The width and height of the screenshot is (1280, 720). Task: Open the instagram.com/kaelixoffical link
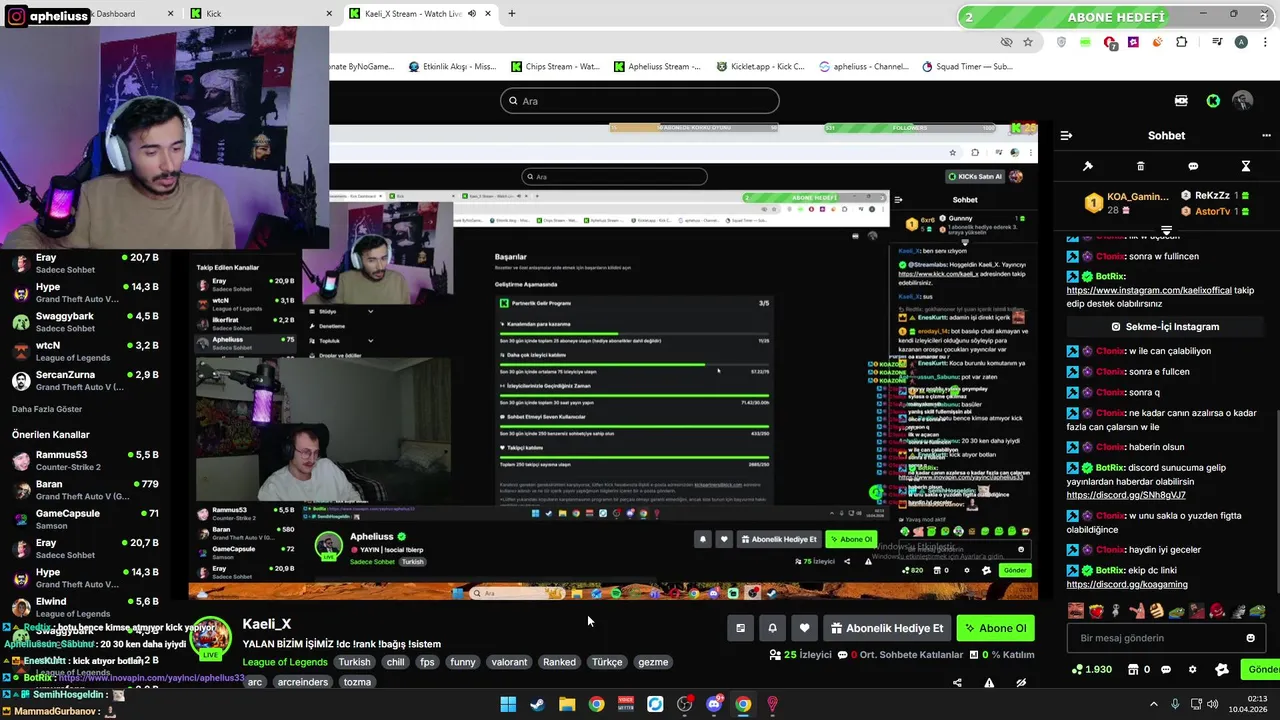[1149, 291]
